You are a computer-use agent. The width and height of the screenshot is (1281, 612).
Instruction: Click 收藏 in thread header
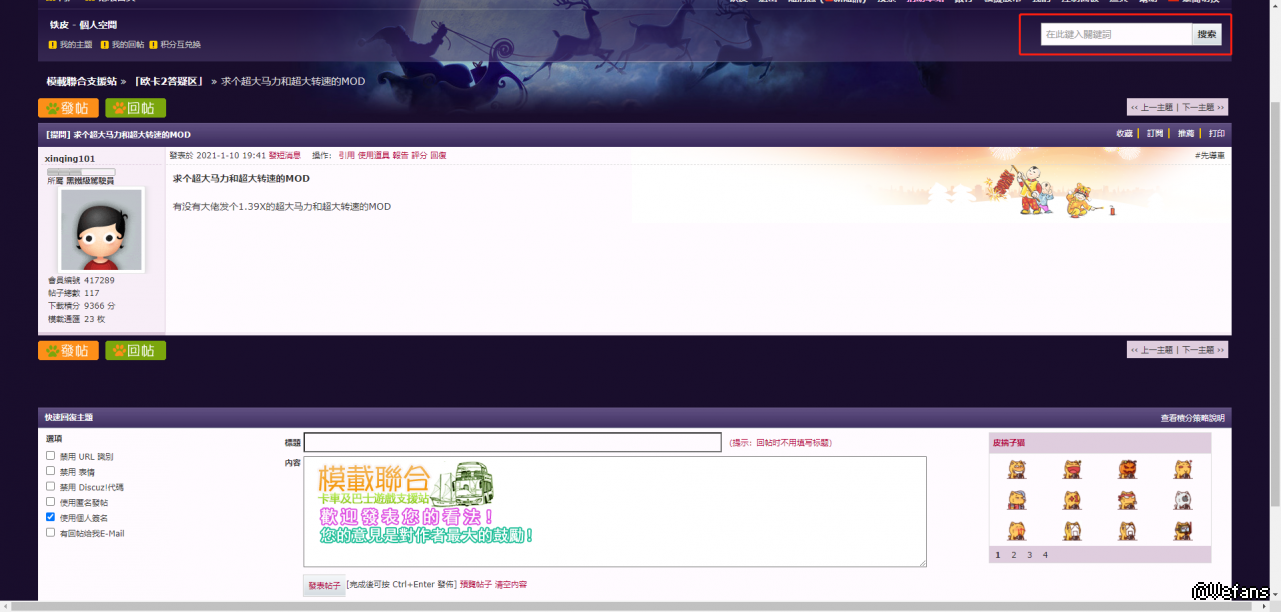1125,134
